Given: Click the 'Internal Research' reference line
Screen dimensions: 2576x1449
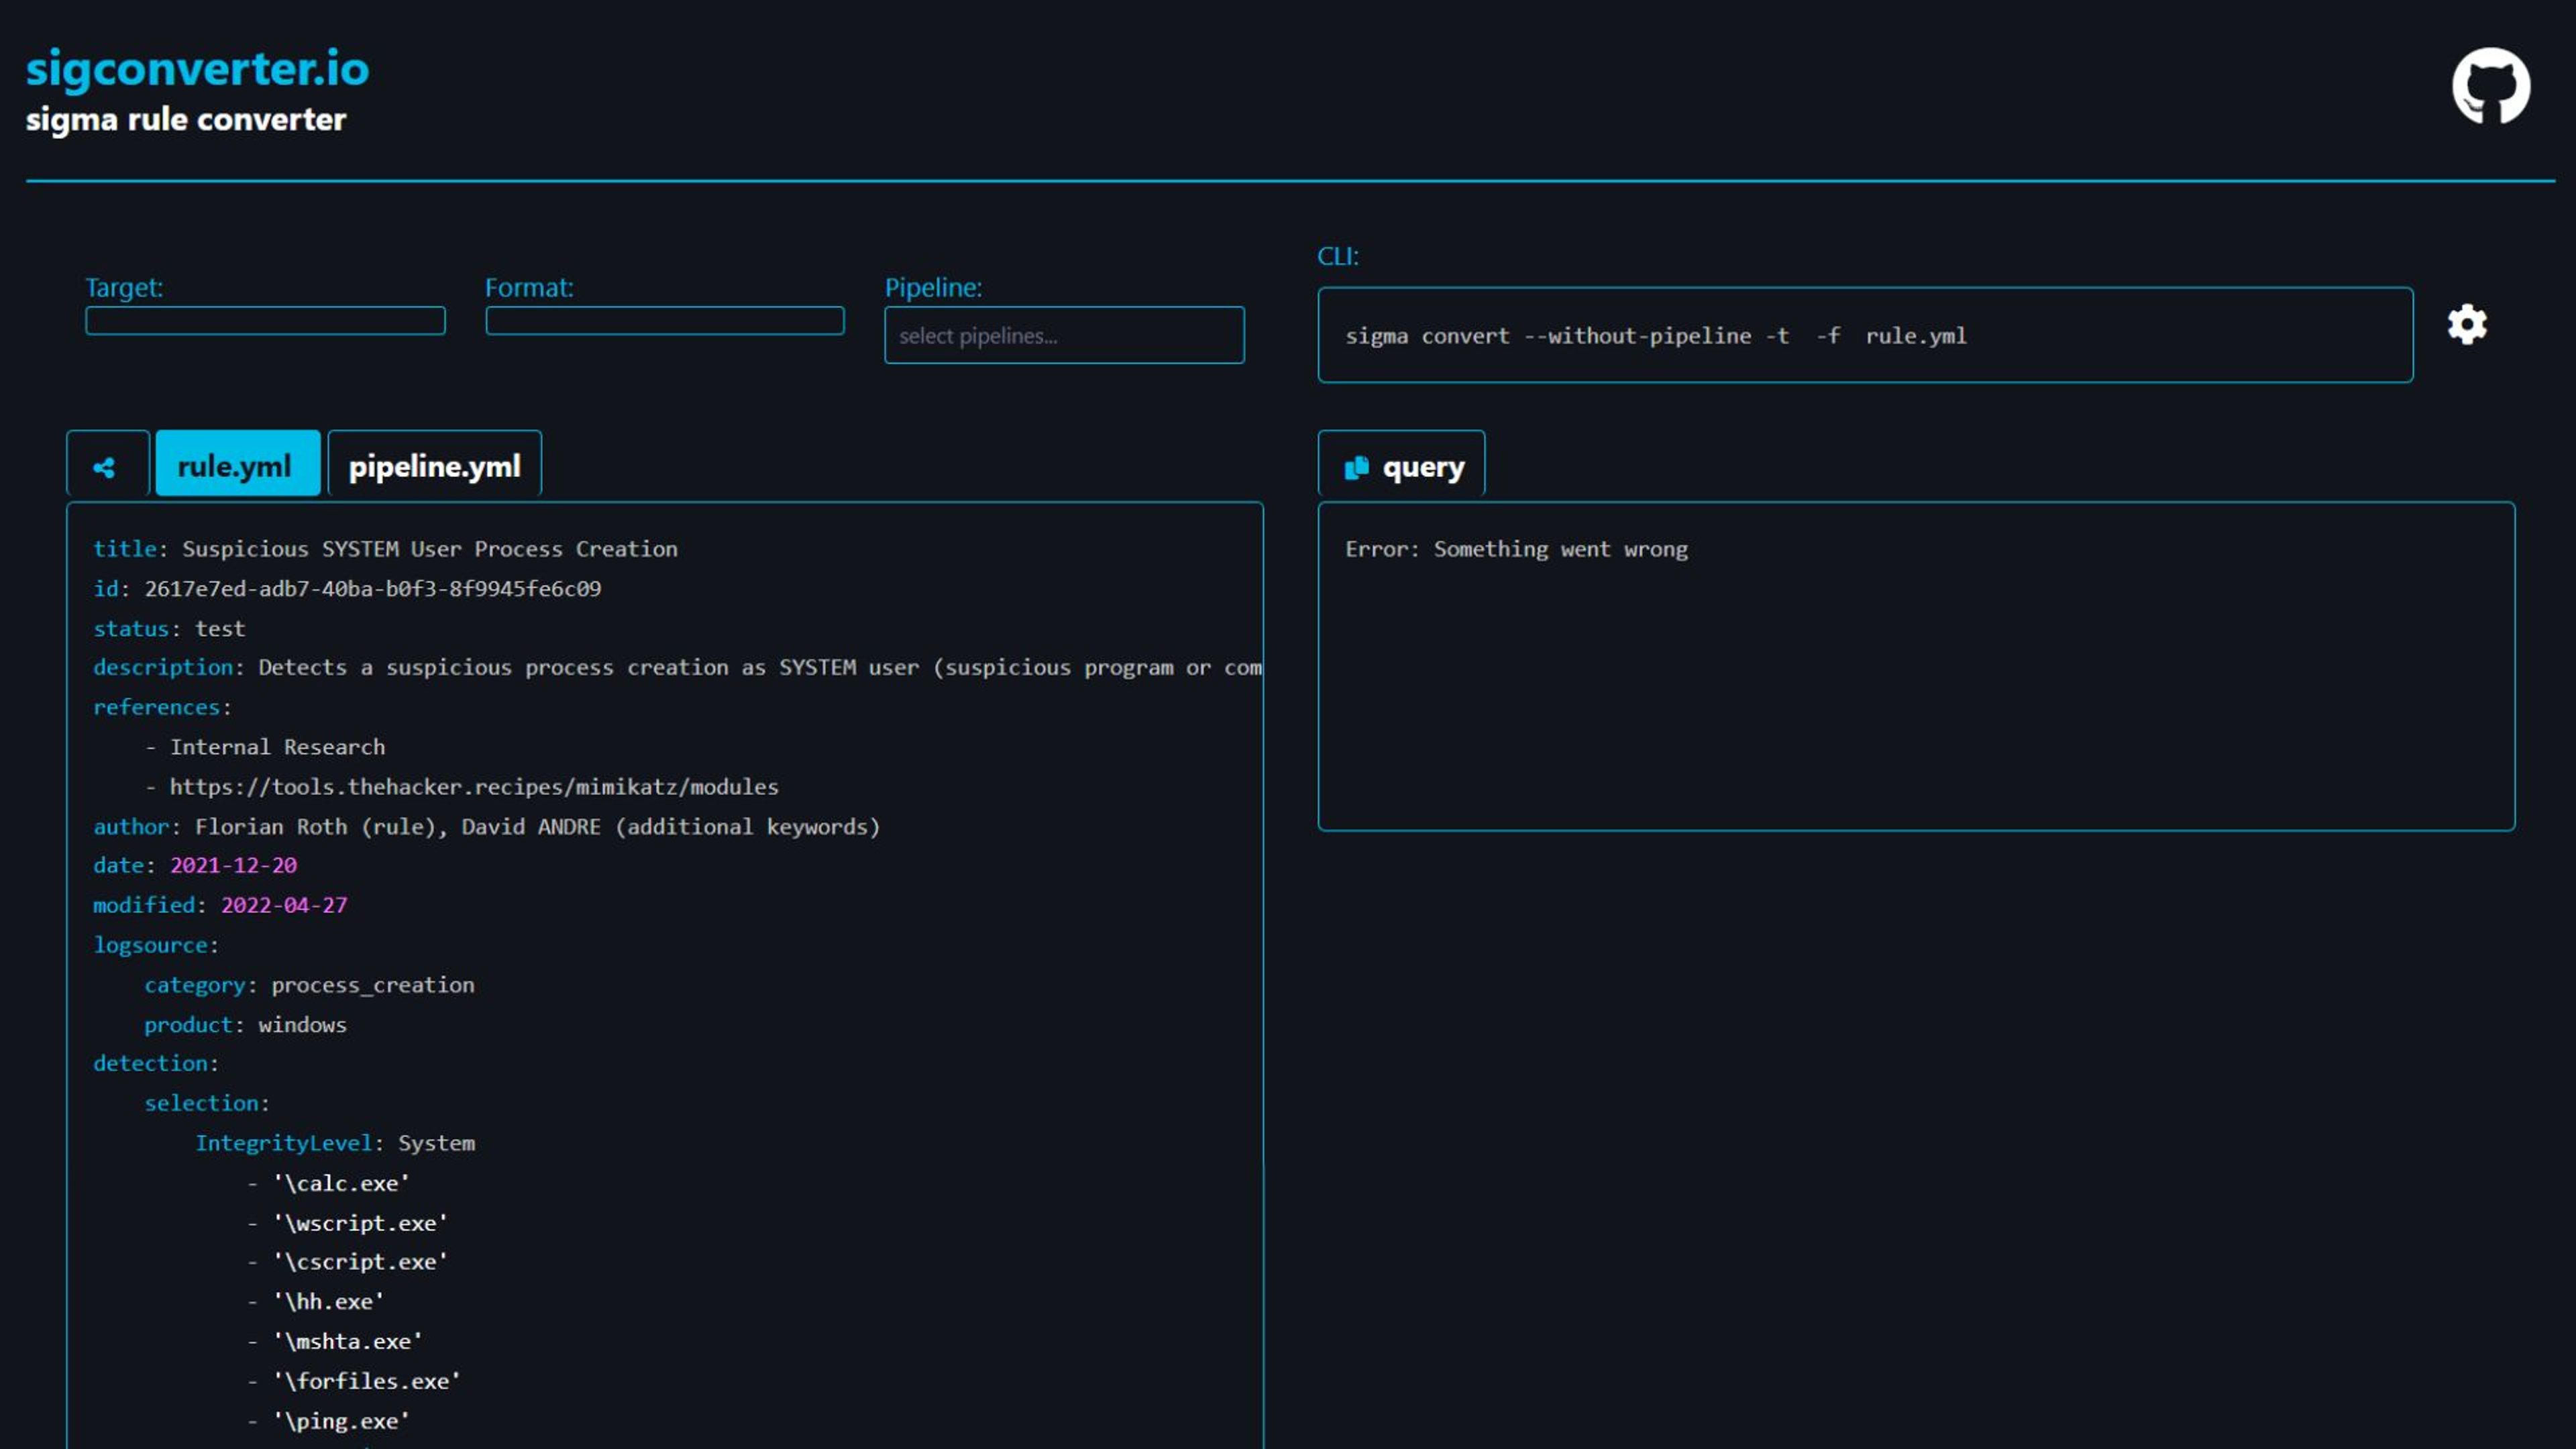Looking at the screenshot, I should (x=265, y=747).
